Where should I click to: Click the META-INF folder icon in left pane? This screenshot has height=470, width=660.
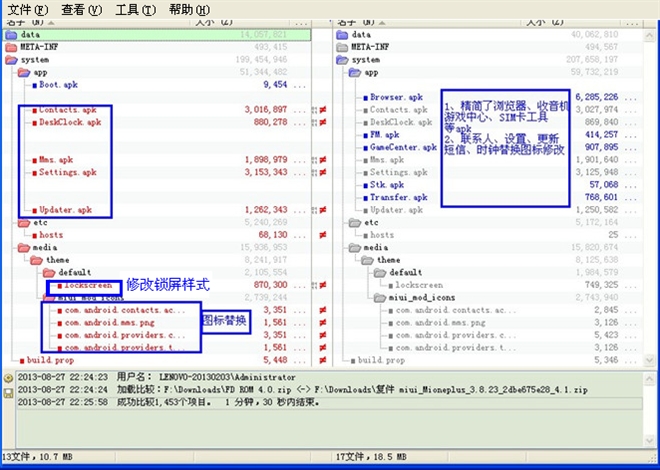click(x=11, y=47)
